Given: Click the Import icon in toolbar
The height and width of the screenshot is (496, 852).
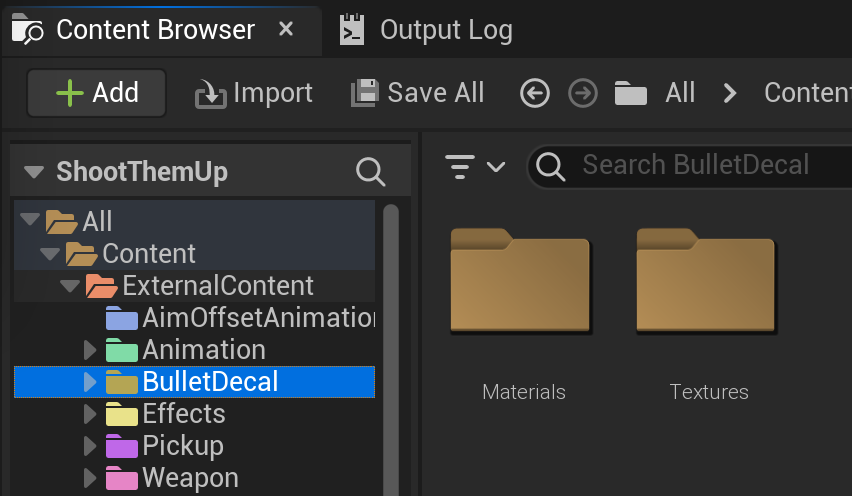Looking at the screenshot, I should [211, 94].
